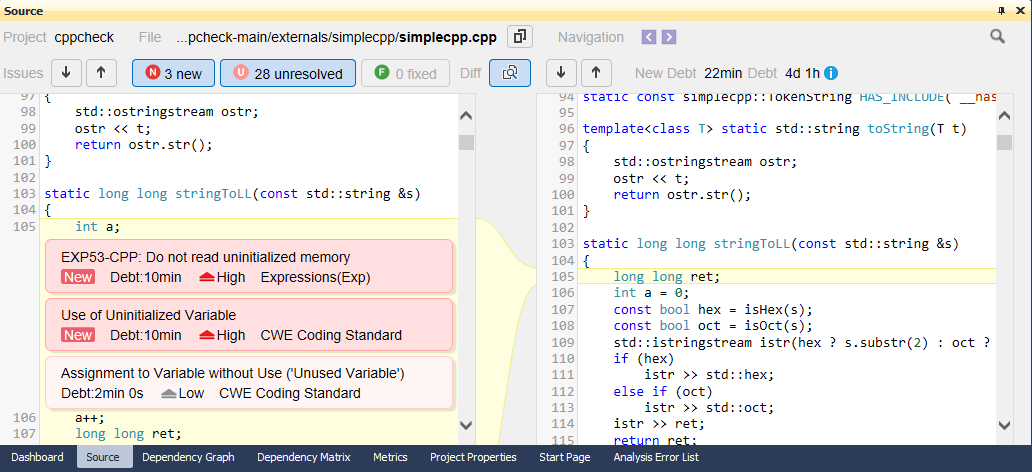Go to next issue down arrow
Image resolution: width=1032 pixels, height=472 pixels.
[x=66, y=73]
